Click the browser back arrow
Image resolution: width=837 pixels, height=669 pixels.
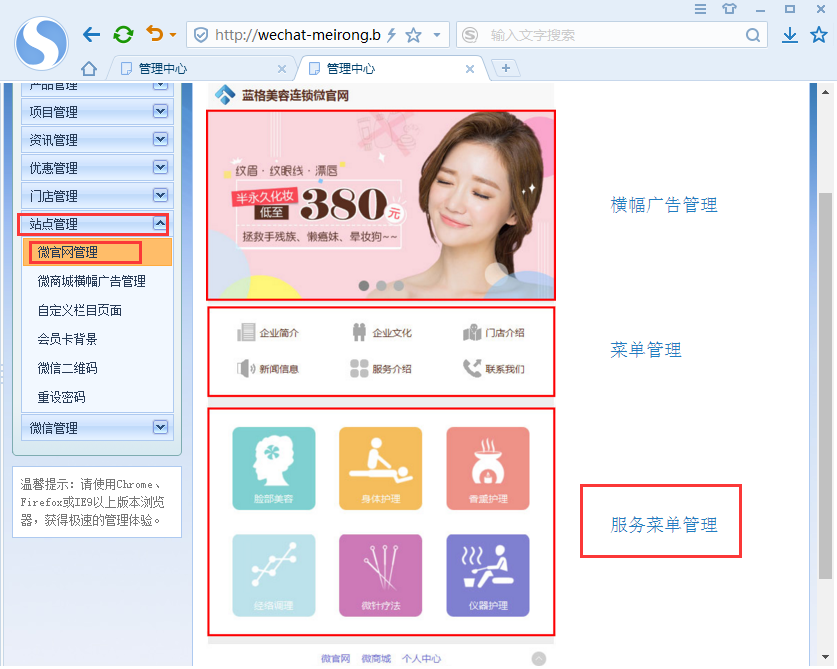pyautogui.click(x=92, y=35)
